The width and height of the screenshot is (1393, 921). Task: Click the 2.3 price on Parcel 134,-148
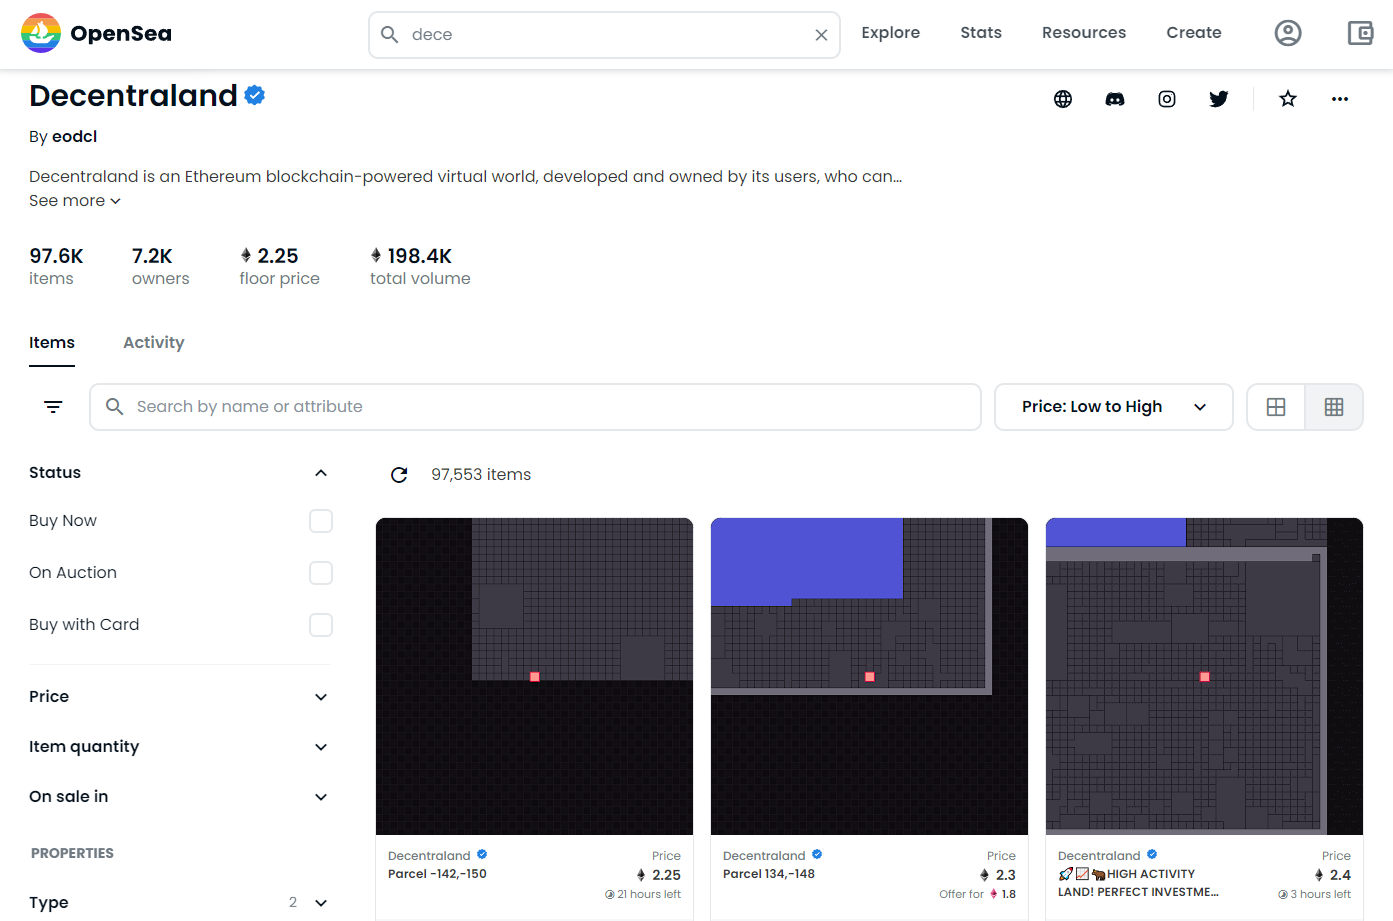pos(998,875)
